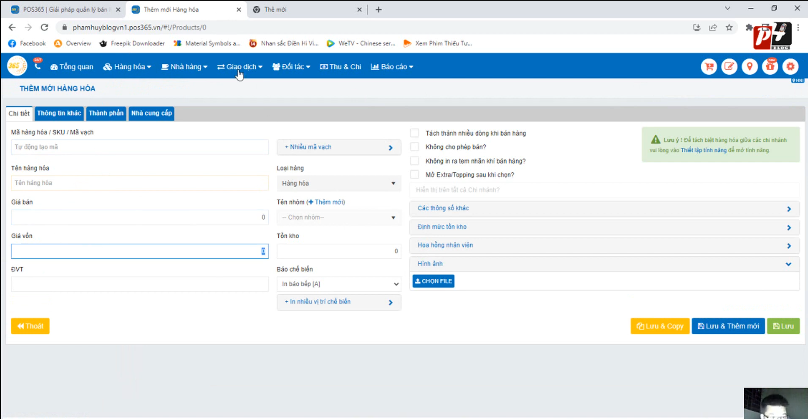This screenshot has height=419, width=808.
Task: Open Freepik Downloader bookmark
Action: click(x=132, y=43)
